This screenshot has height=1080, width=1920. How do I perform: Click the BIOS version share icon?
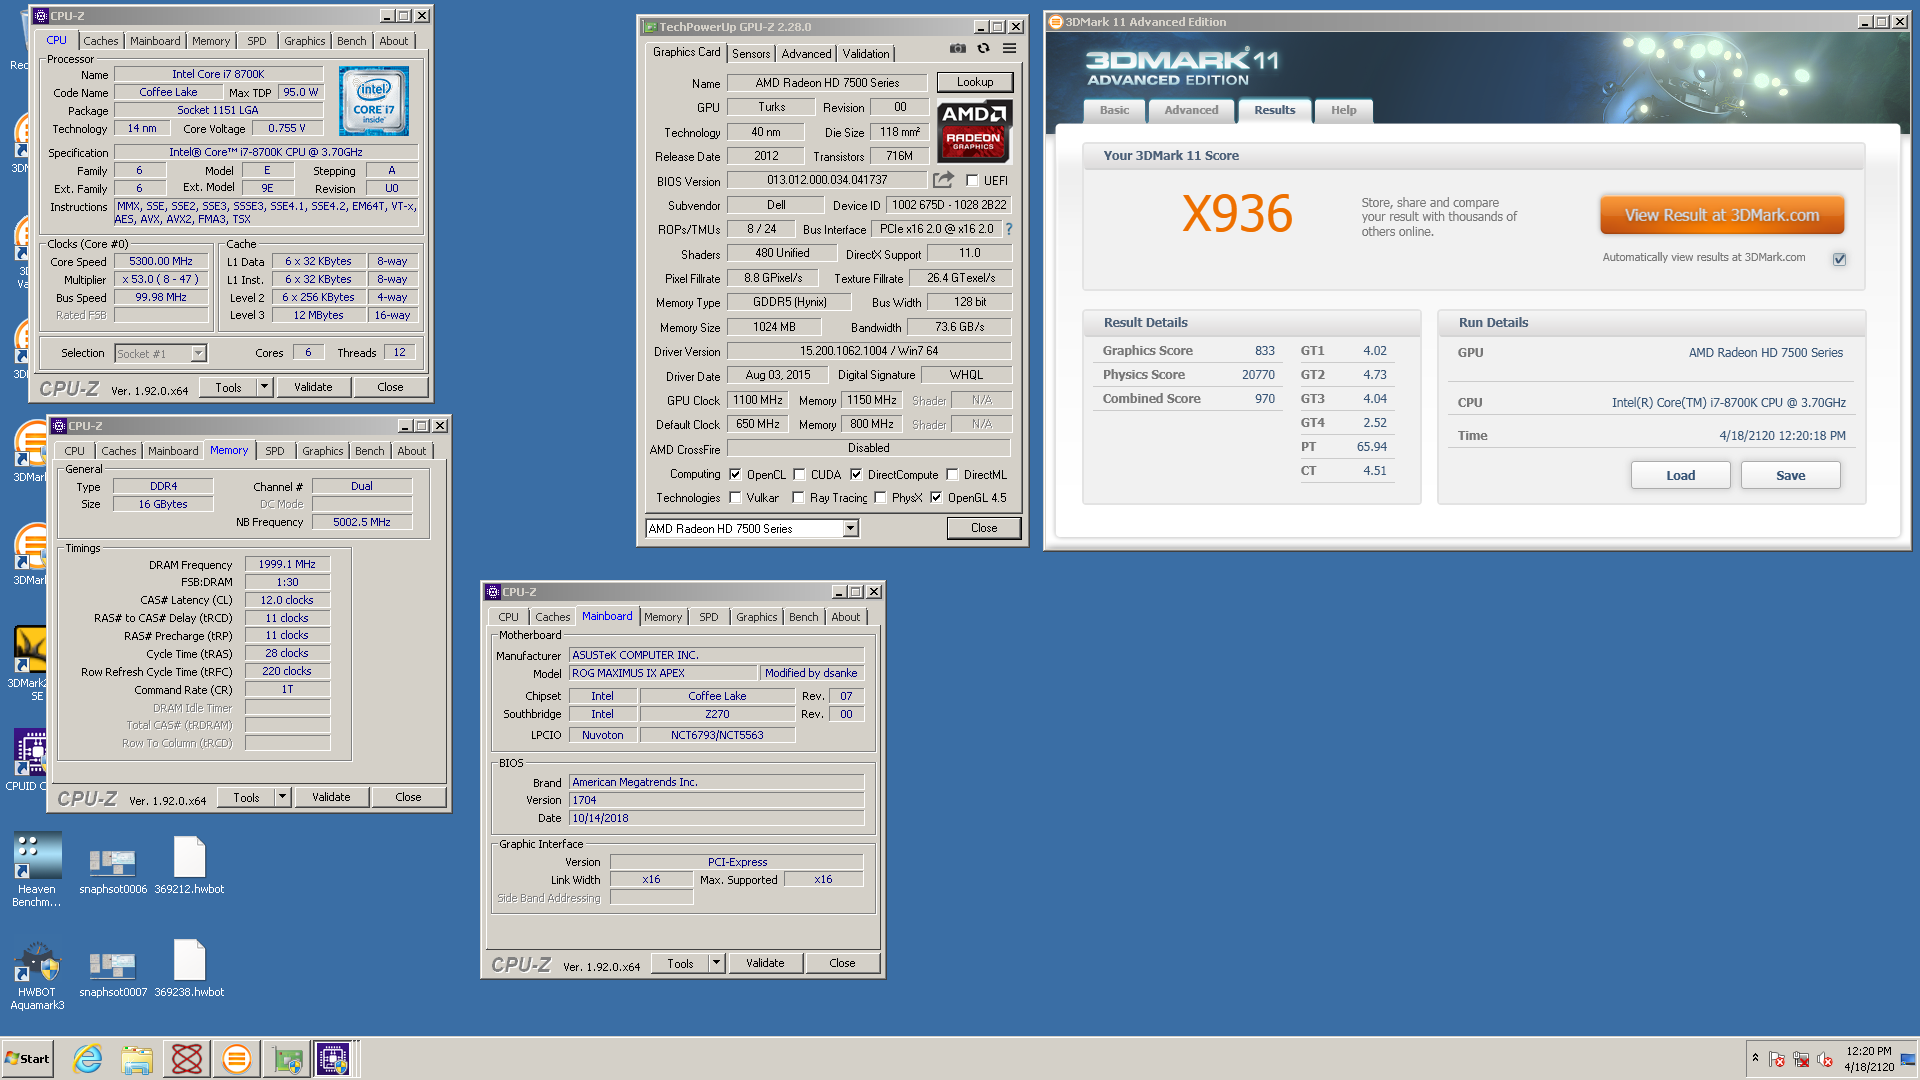point(943,180)
